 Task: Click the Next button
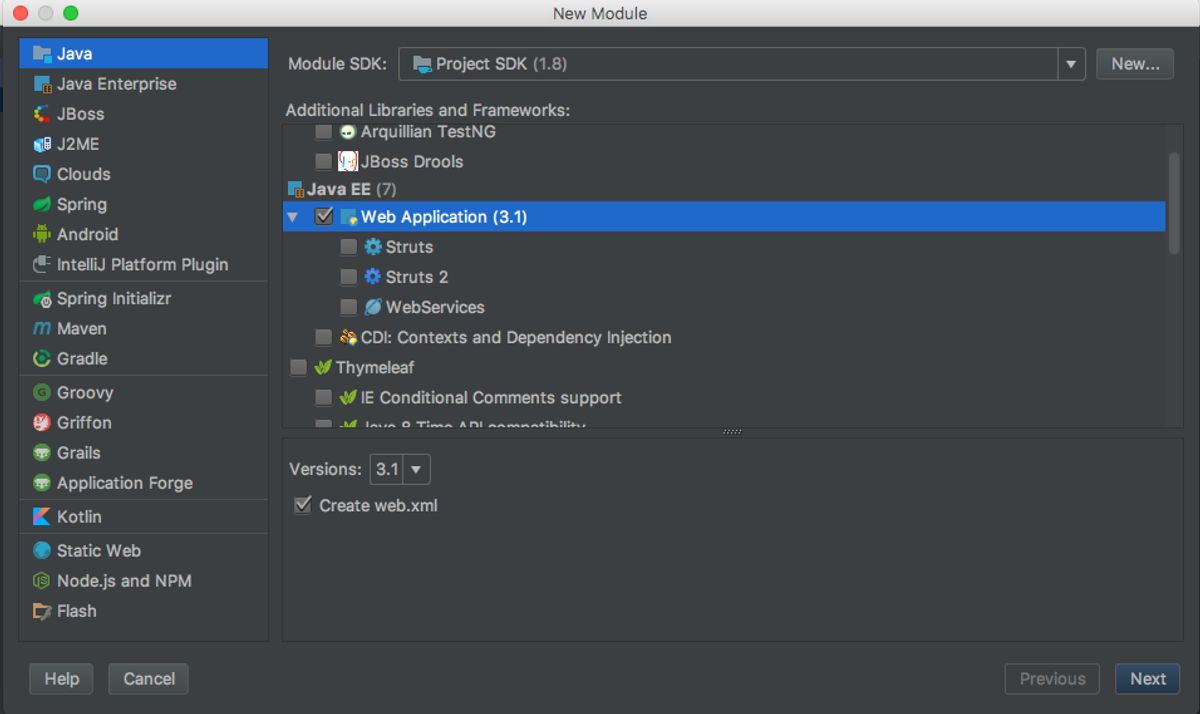(x=1147, y=678)
